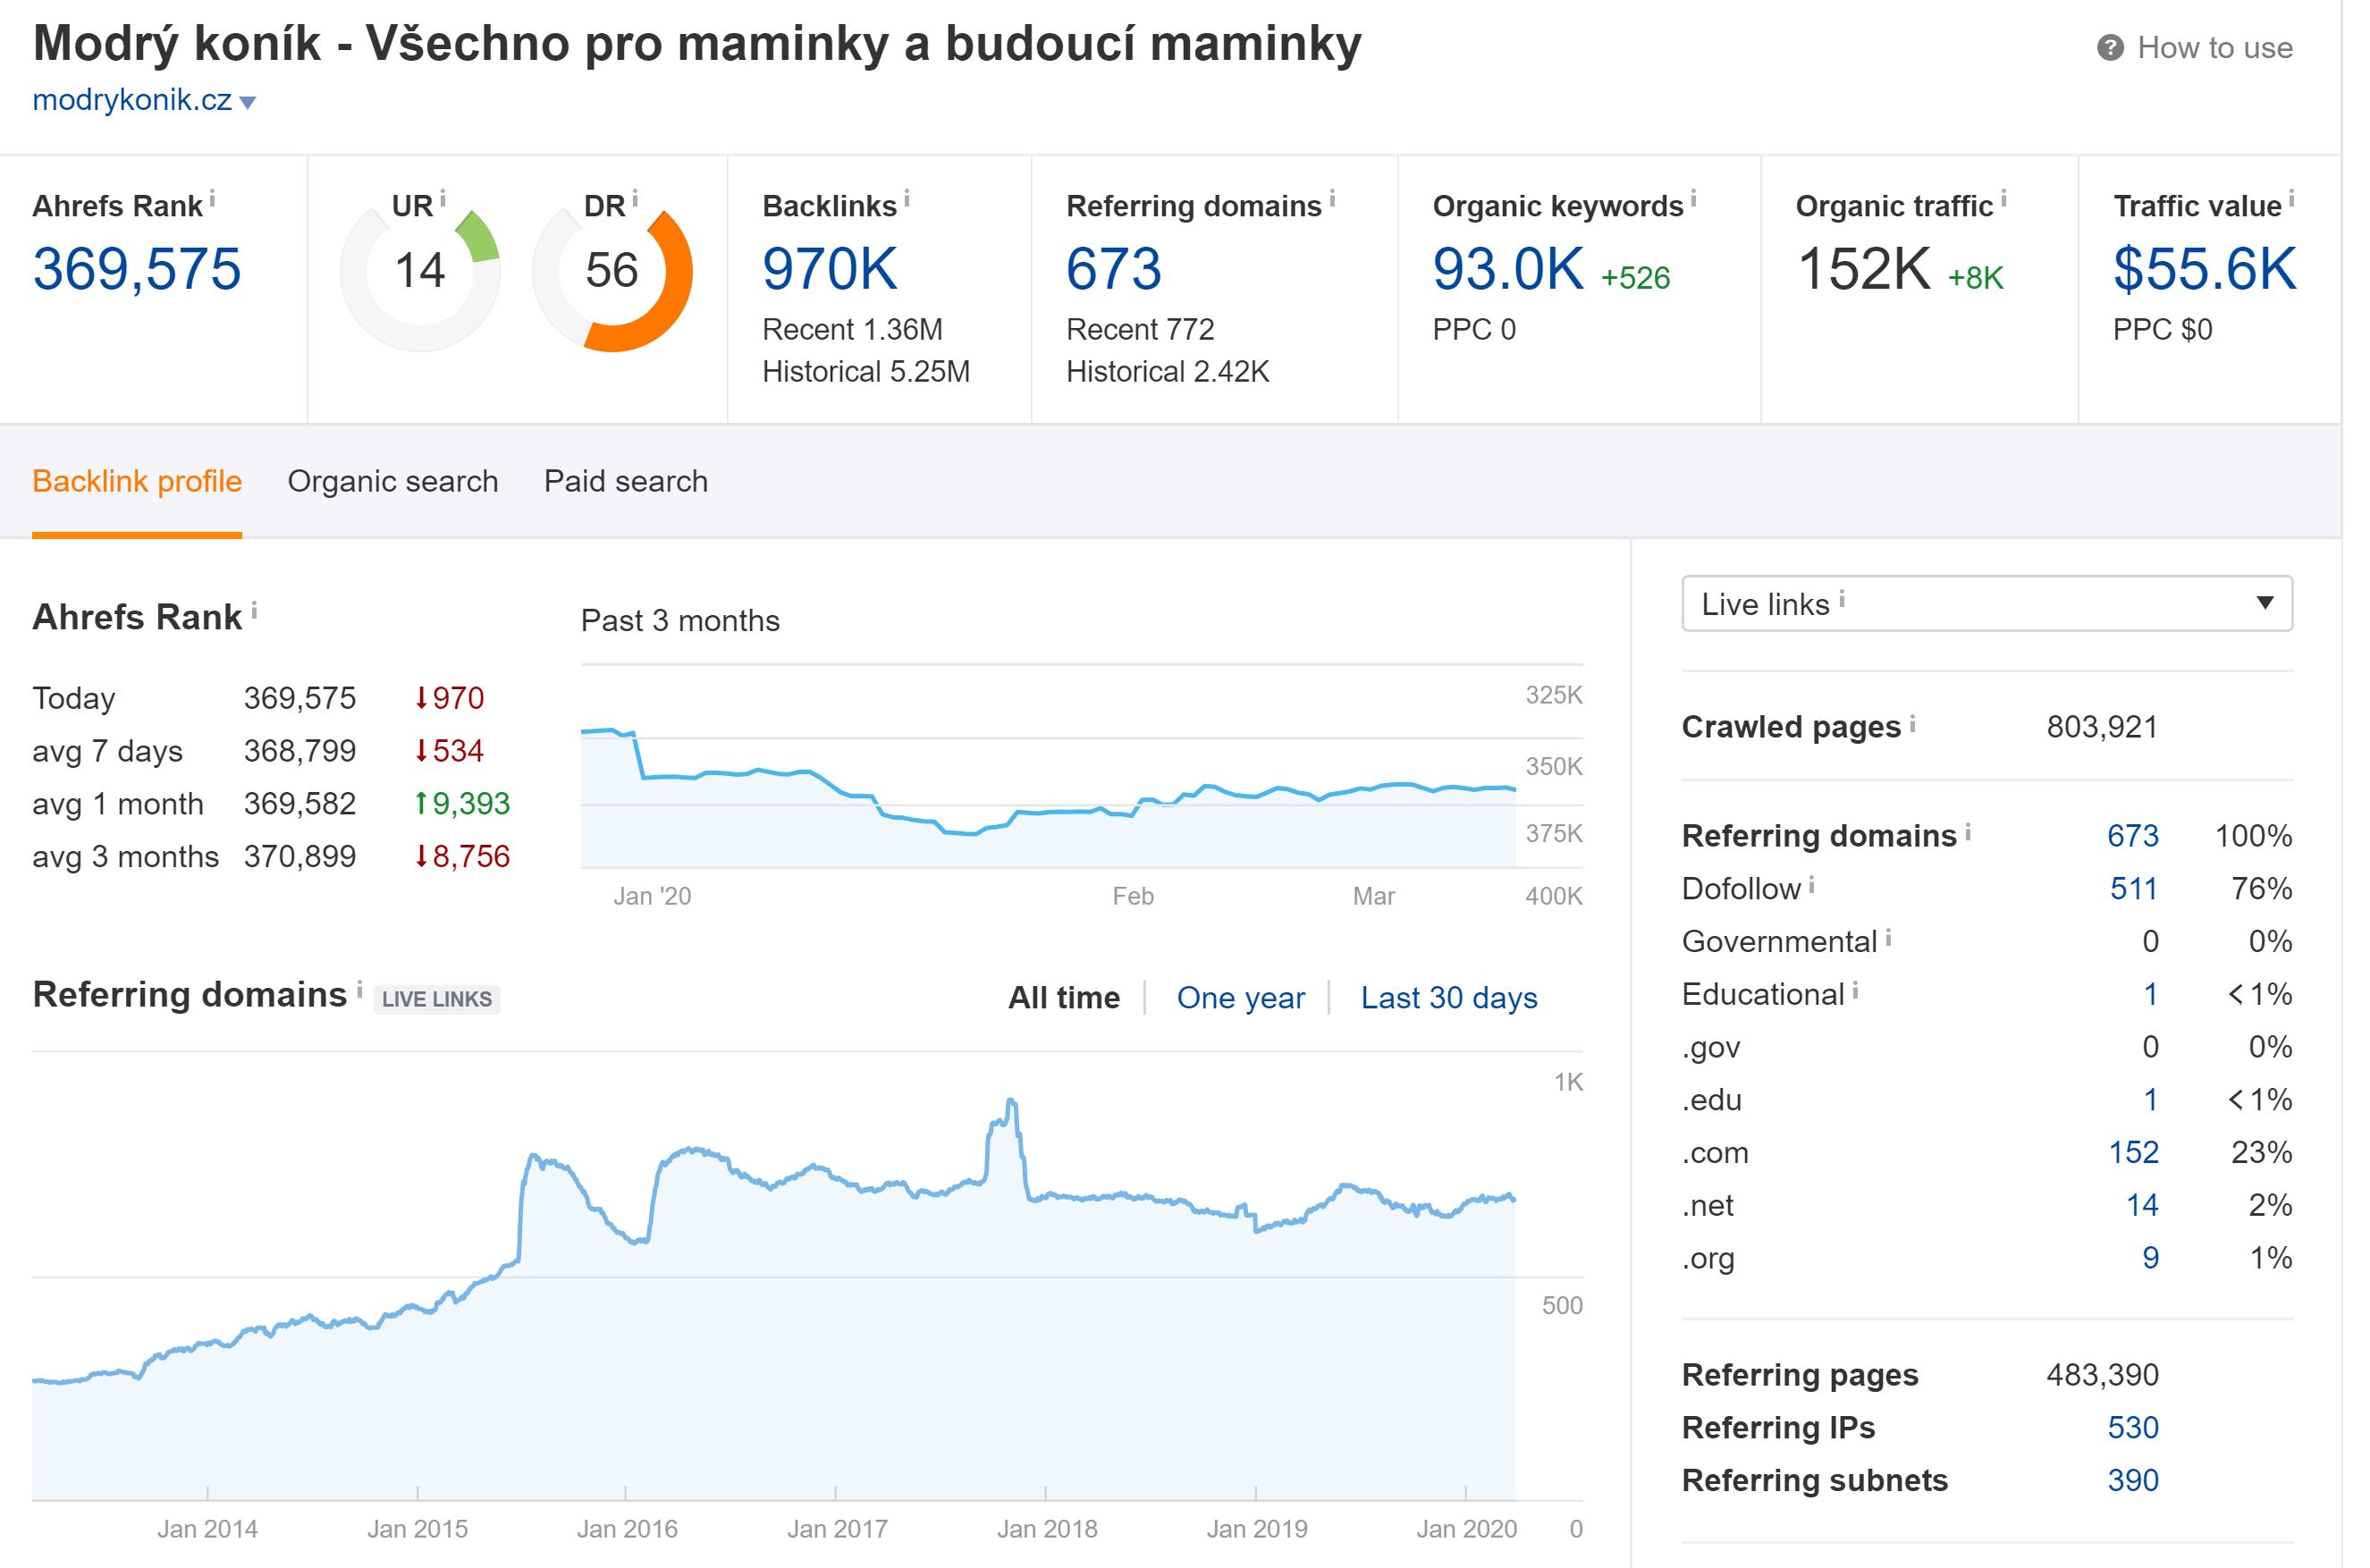
Task: Click the How to use help icon
Action: (2110, 48)
